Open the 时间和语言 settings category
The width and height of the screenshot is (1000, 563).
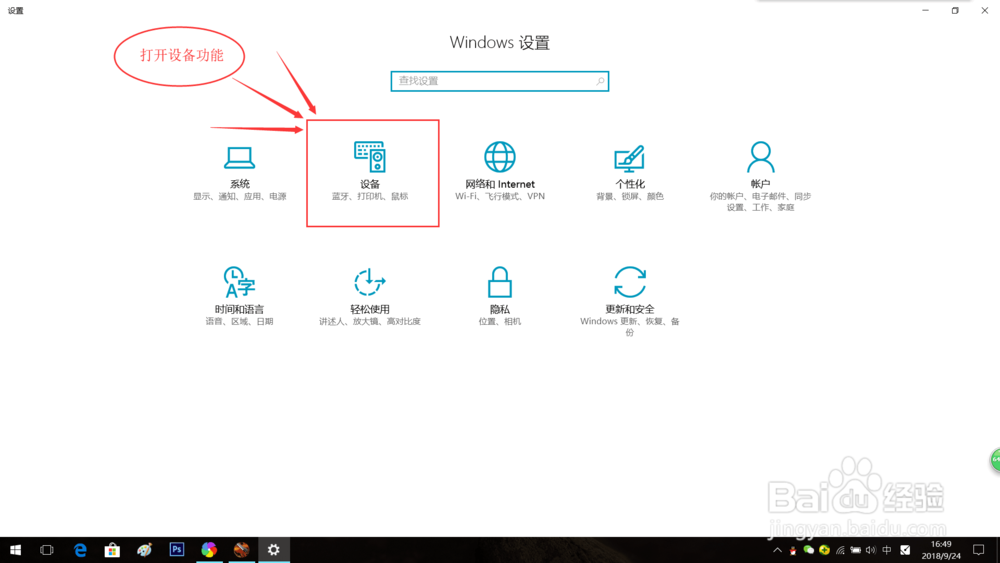pyautogui.click(x=240, y=296)
